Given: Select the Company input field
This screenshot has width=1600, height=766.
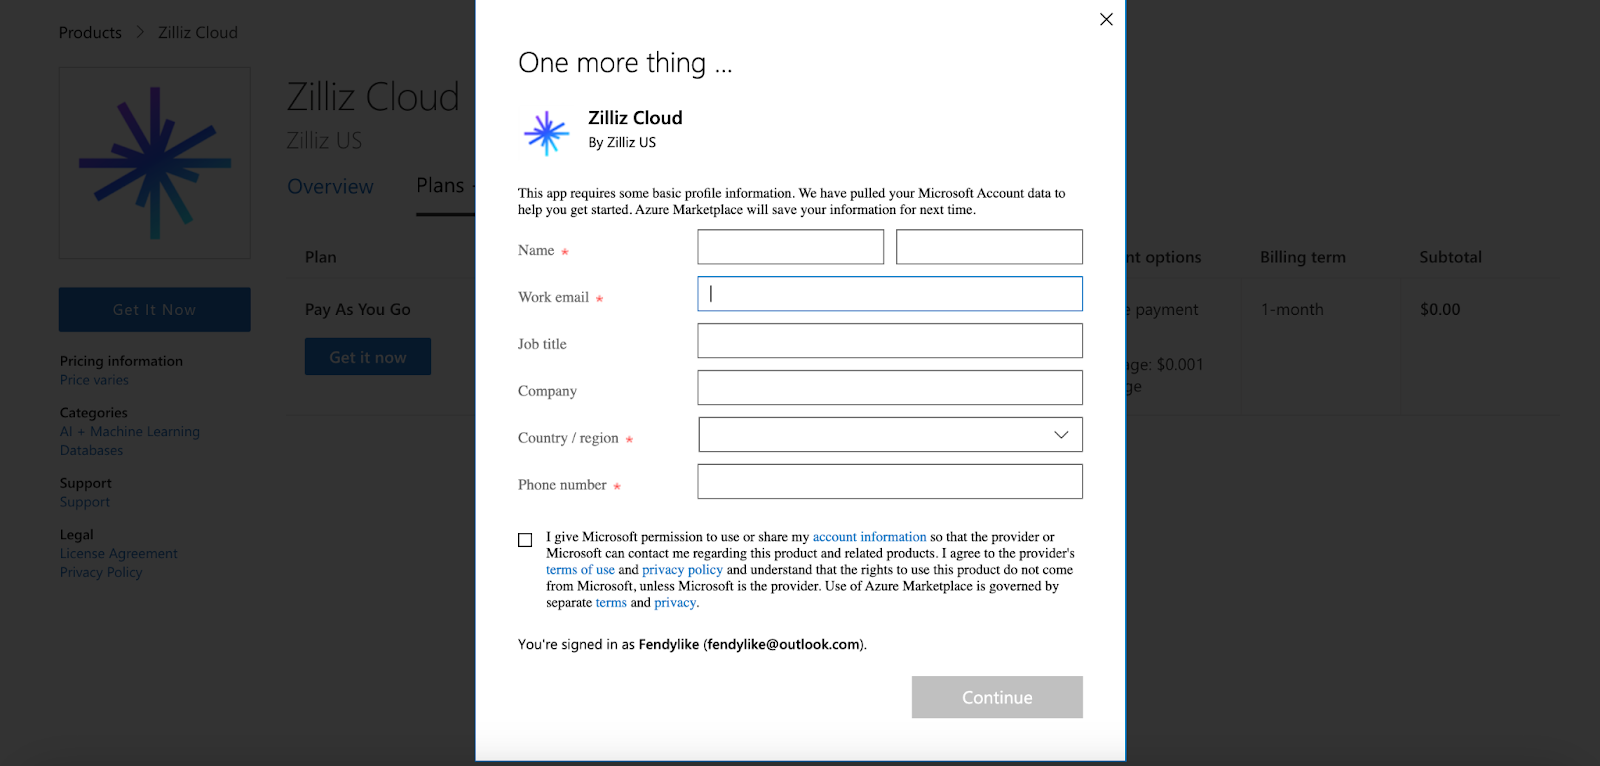Looking at the screenshot, I should 890,388.
